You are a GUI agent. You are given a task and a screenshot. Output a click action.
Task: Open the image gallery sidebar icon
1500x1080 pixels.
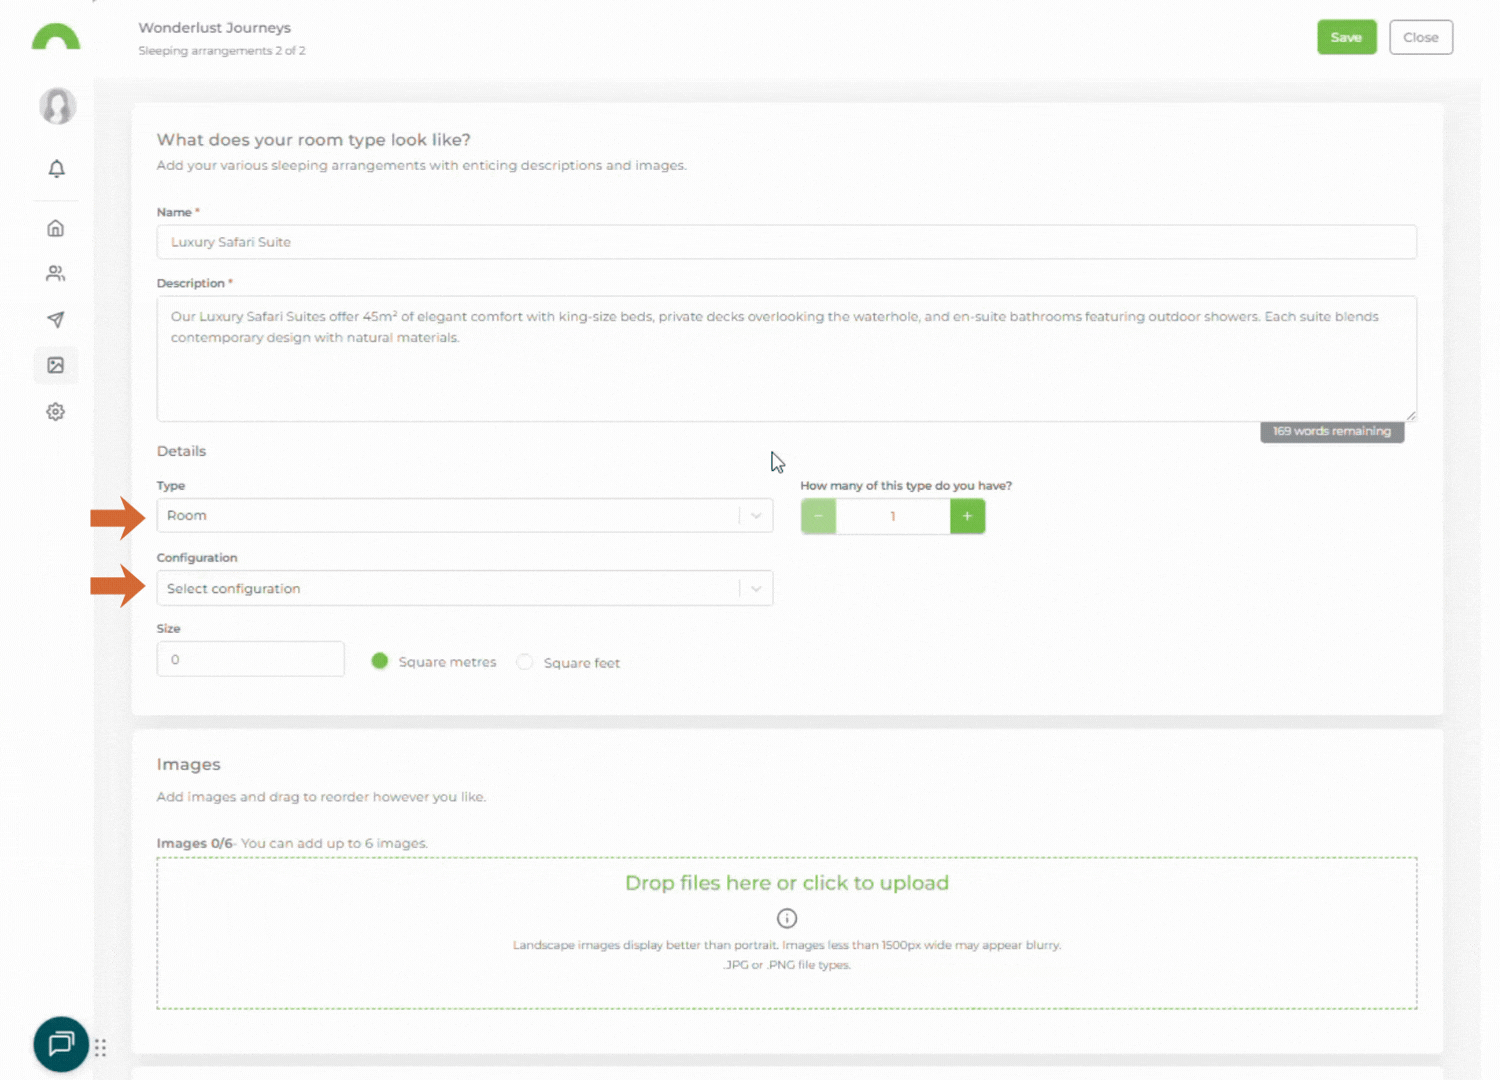(x=56, y=366)
